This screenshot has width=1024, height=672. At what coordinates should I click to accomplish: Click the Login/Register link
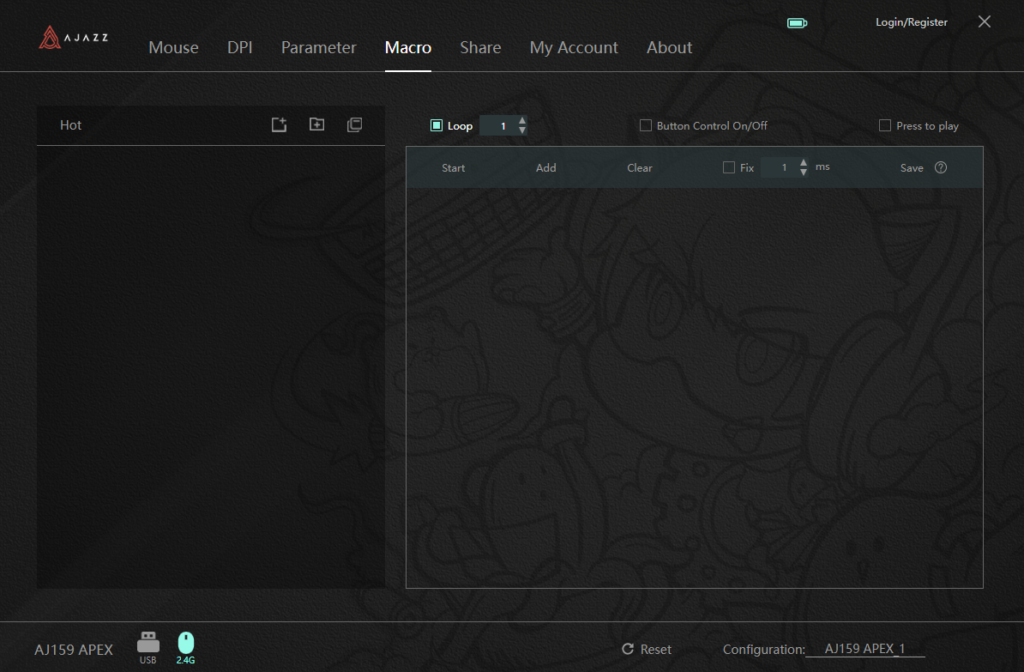tap(911, 22)
